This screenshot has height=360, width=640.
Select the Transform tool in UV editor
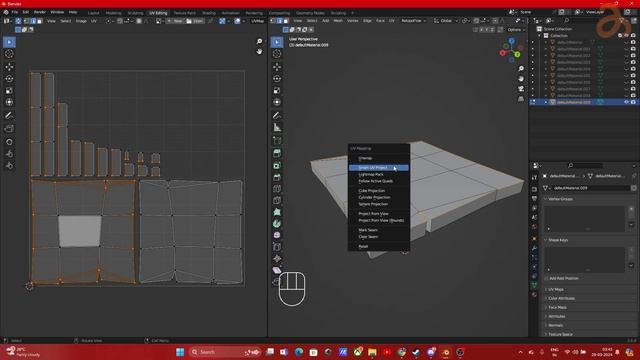pos(9,102)
